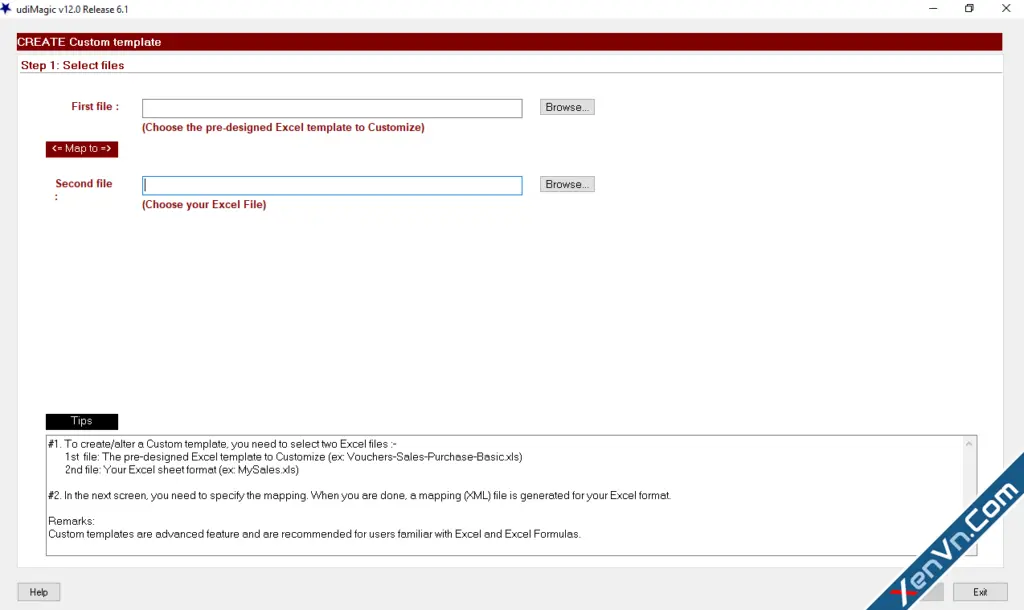Viewport: 1024px width, 610px height.
Task: Click the First file input field
Action: click(332, 108)
